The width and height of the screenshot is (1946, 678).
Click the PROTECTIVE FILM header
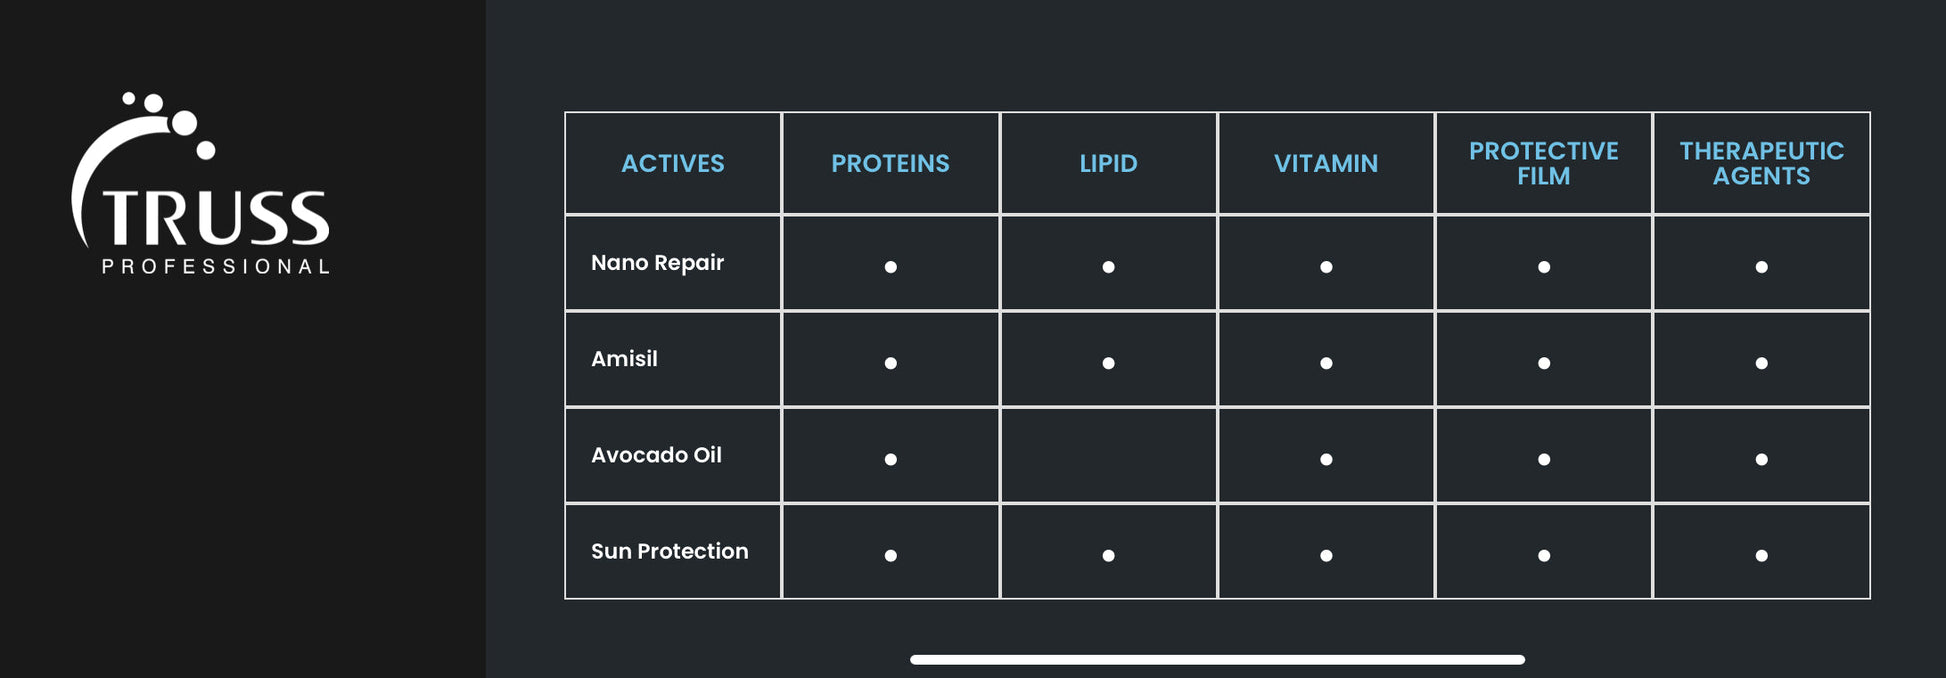tap(1543, 163)
